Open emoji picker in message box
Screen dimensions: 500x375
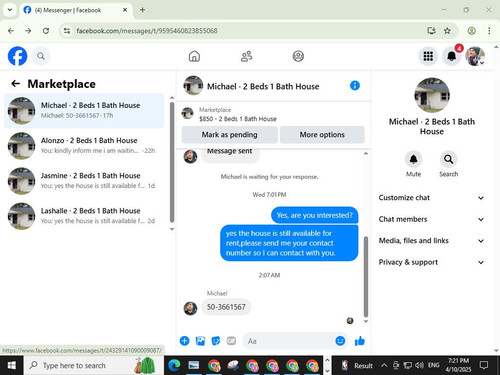[x=340, y=341]
